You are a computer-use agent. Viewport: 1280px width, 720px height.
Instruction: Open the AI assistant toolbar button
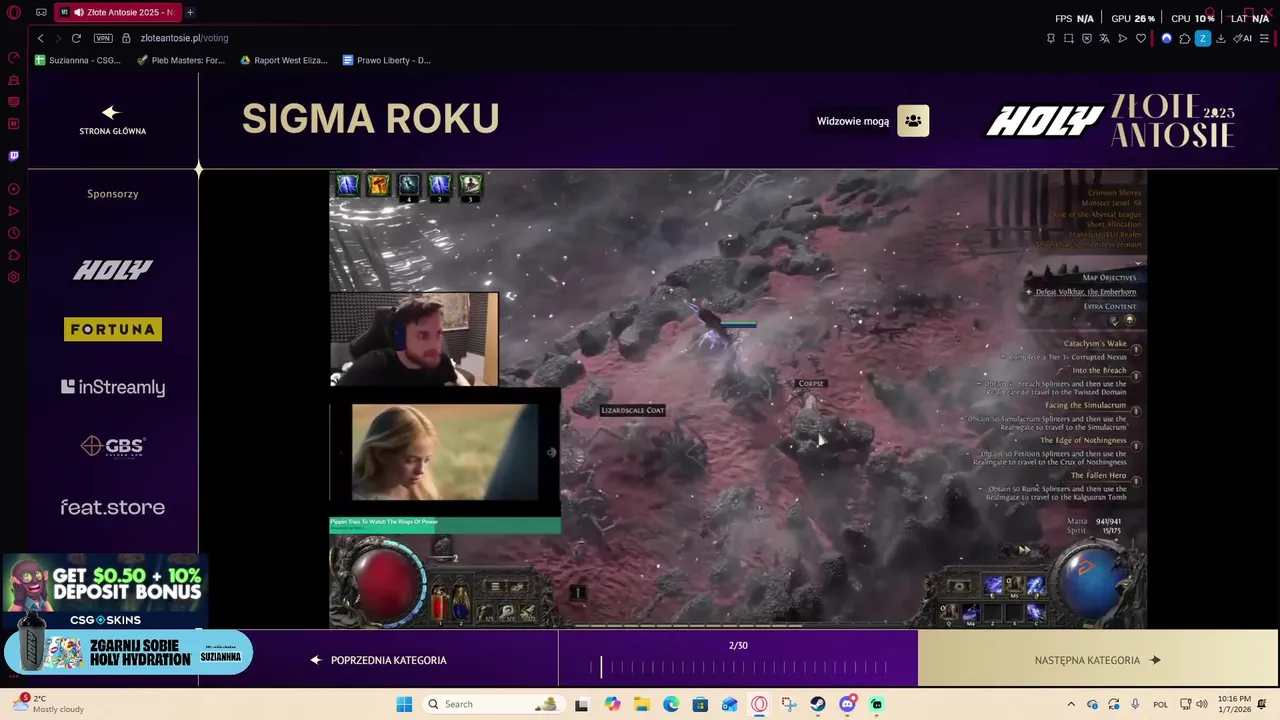[1243, 38]
